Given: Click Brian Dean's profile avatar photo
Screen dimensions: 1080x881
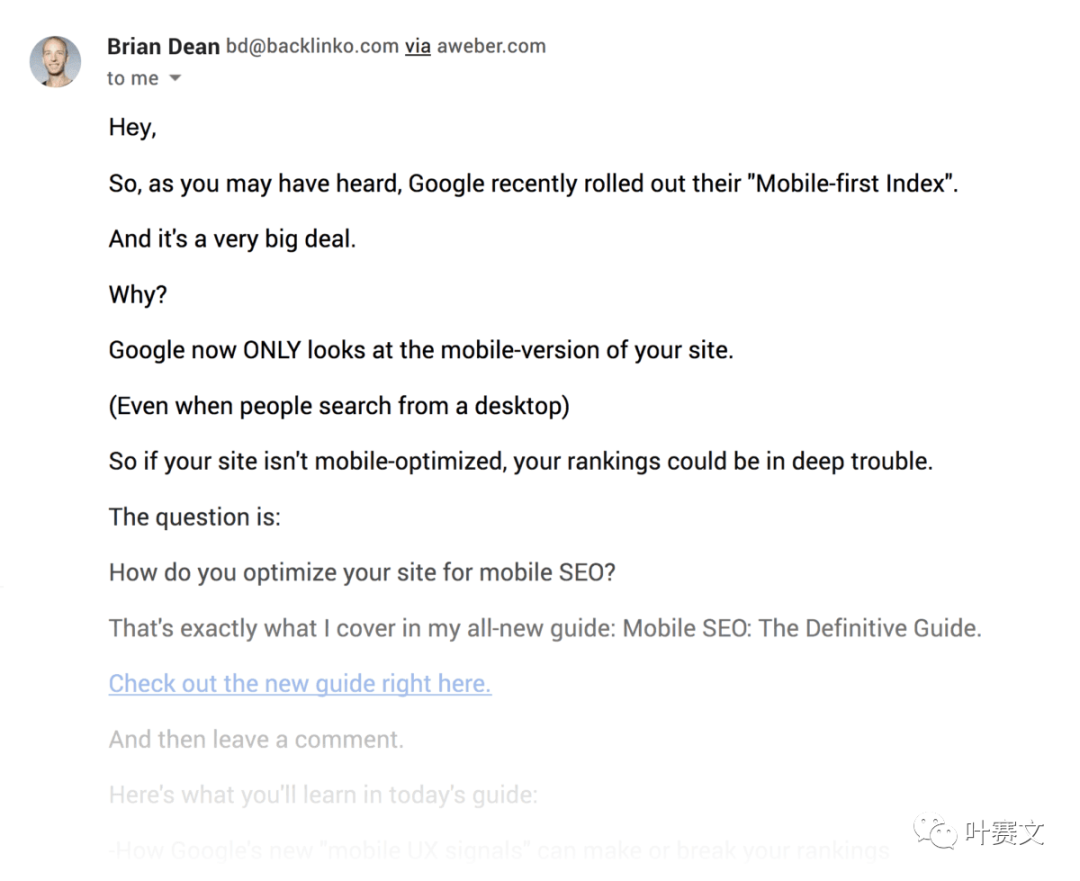Looking at the screenshot, I should [x=55, y=61].
